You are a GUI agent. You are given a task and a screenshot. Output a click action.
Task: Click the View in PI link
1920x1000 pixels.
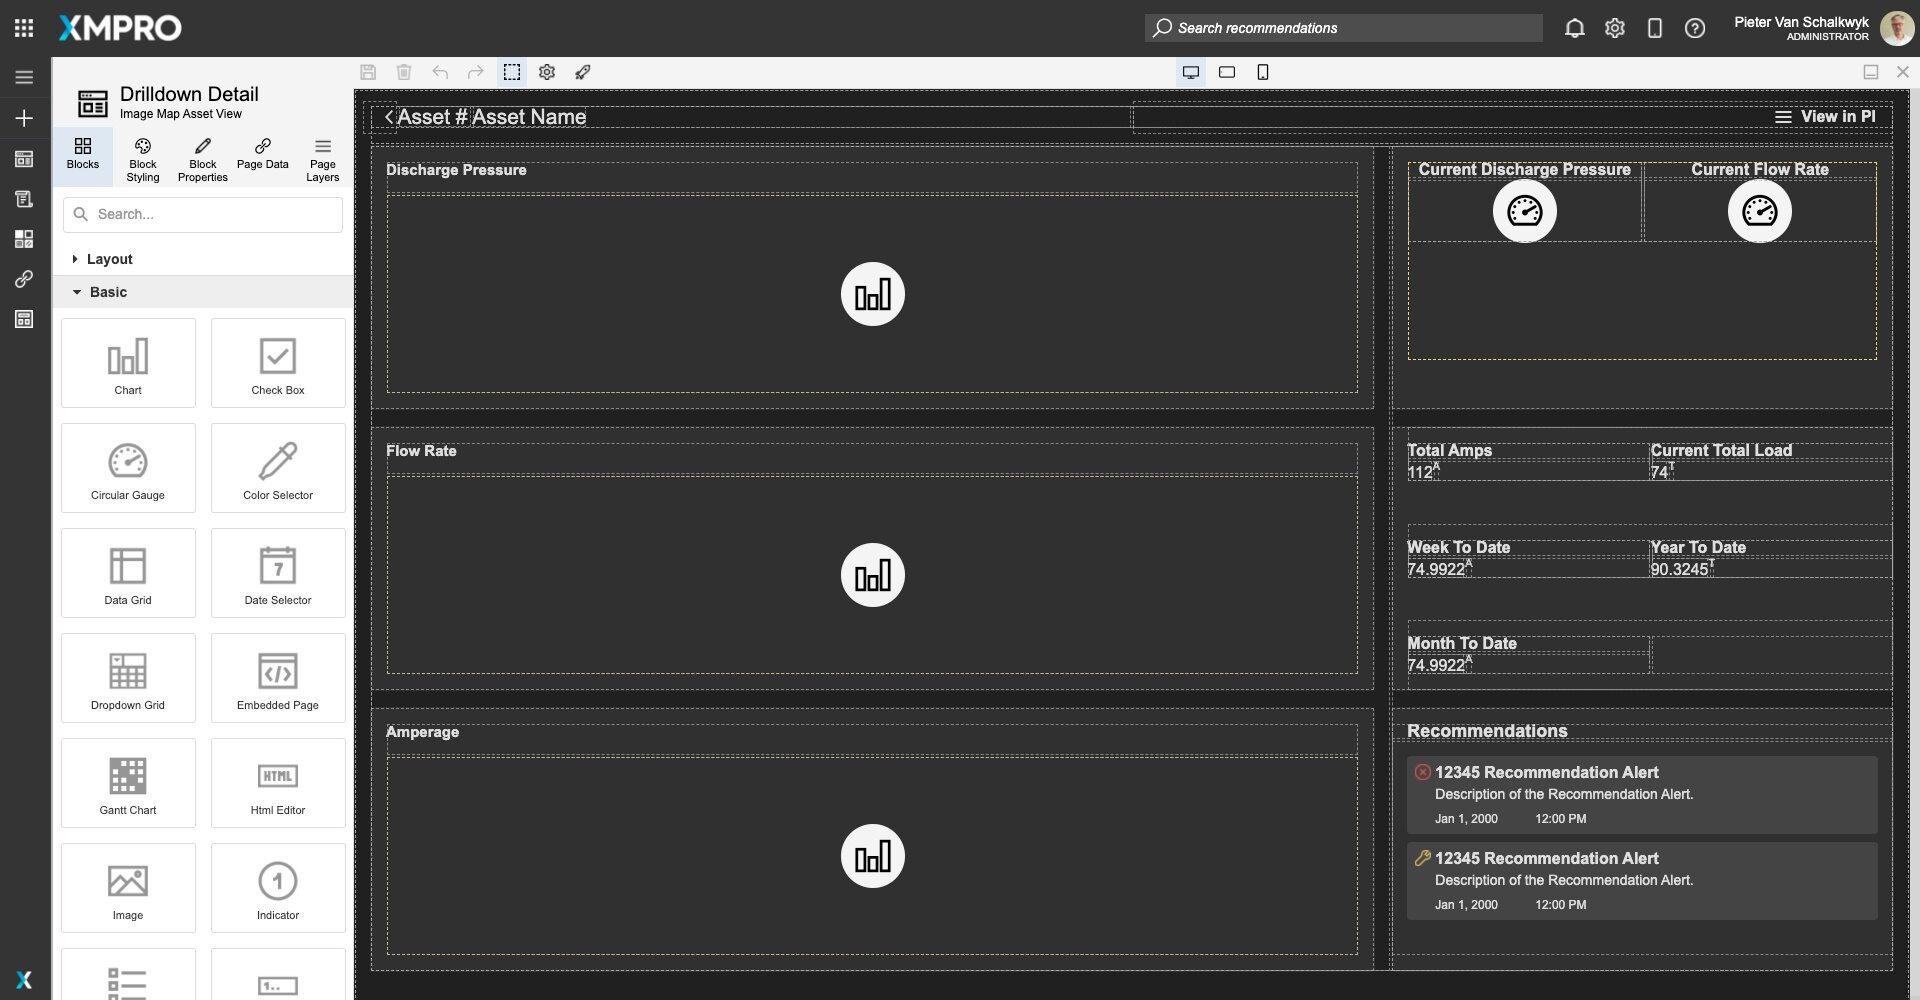coord(1838,116)
